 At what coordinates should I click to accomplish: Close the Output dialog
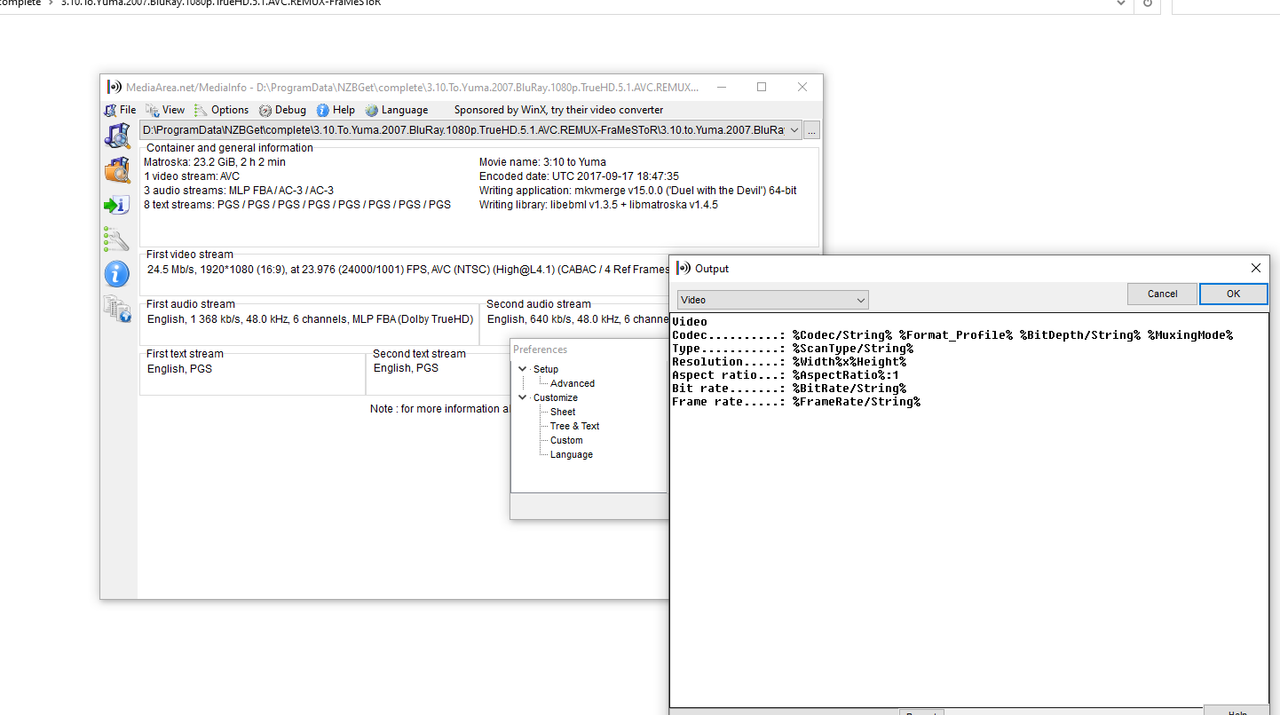pos(1256,268)
